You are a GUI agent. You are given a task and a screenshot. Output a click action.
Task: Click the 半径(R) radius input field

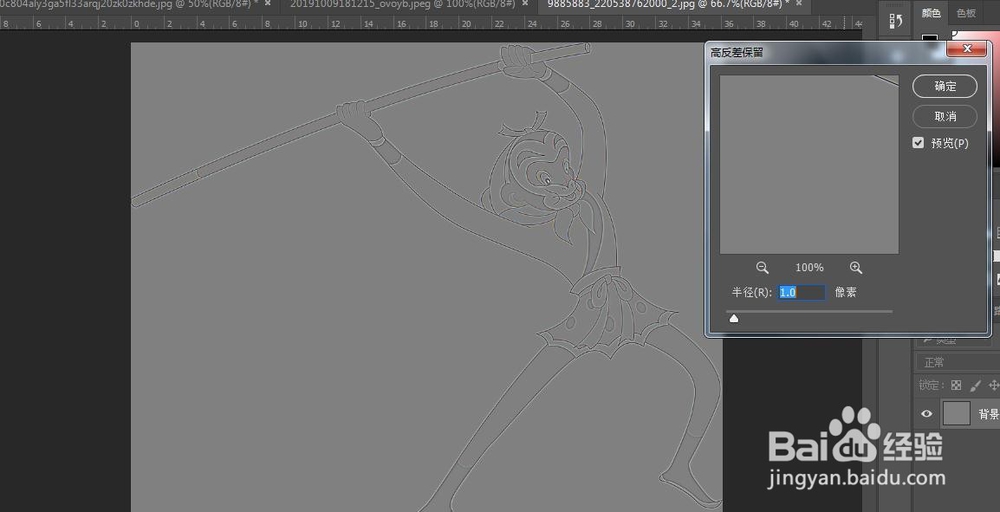(801, 292)
